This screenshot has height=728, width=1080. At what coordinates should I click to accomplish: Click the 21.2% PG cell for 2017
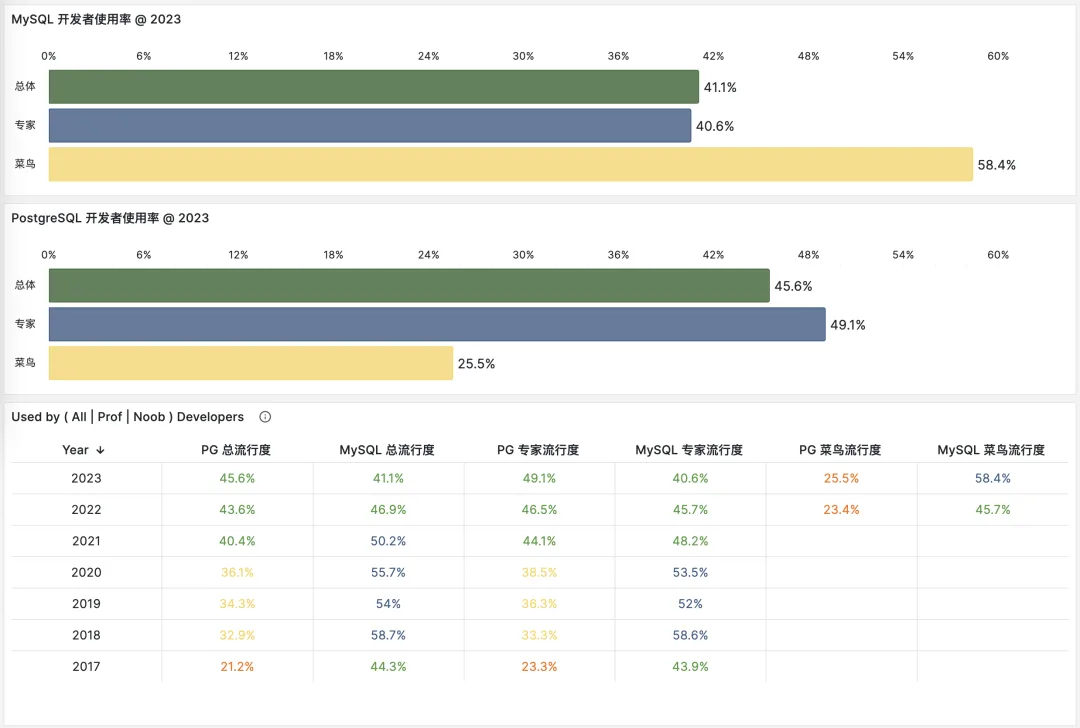pos(237,666)
